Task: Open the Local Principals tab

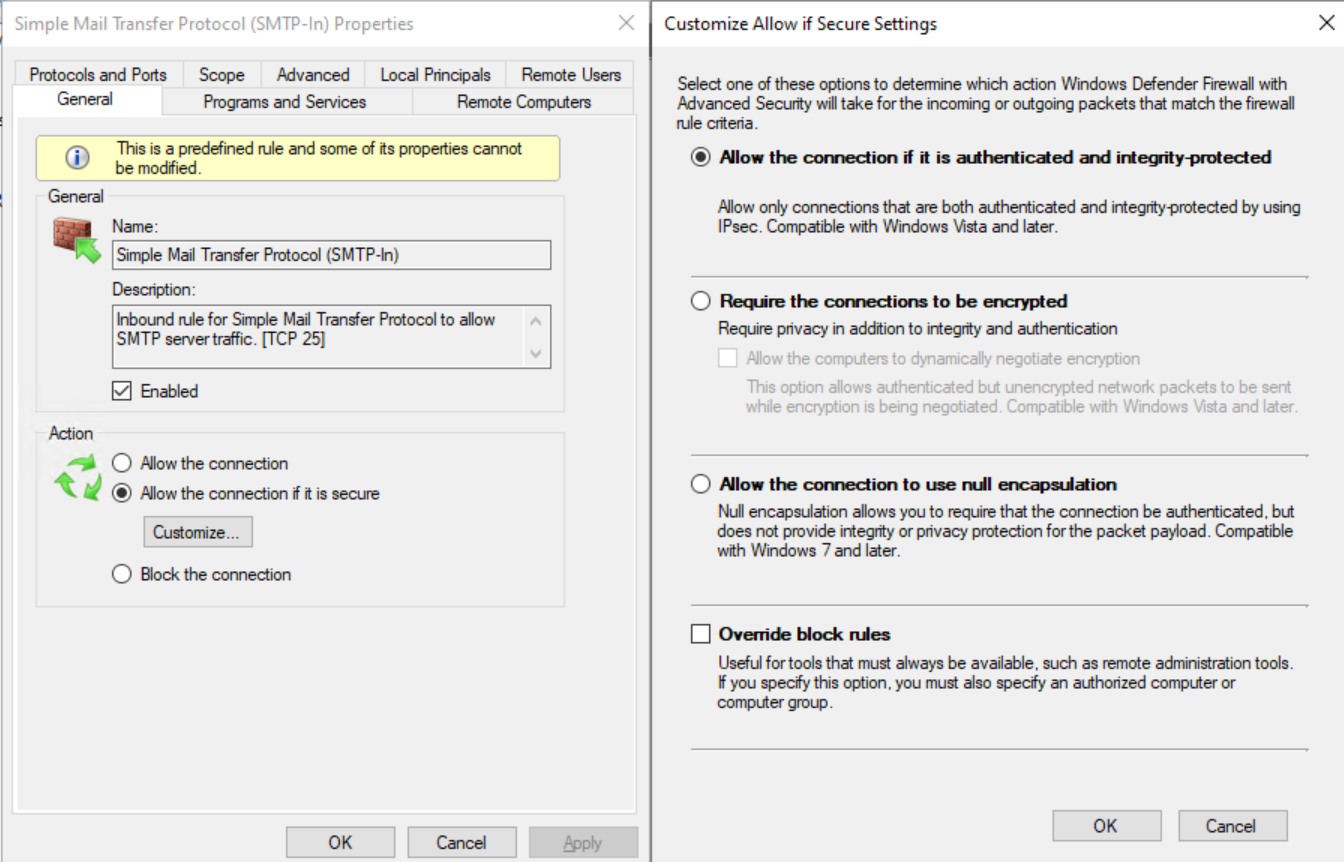Action: coord(433,74)
